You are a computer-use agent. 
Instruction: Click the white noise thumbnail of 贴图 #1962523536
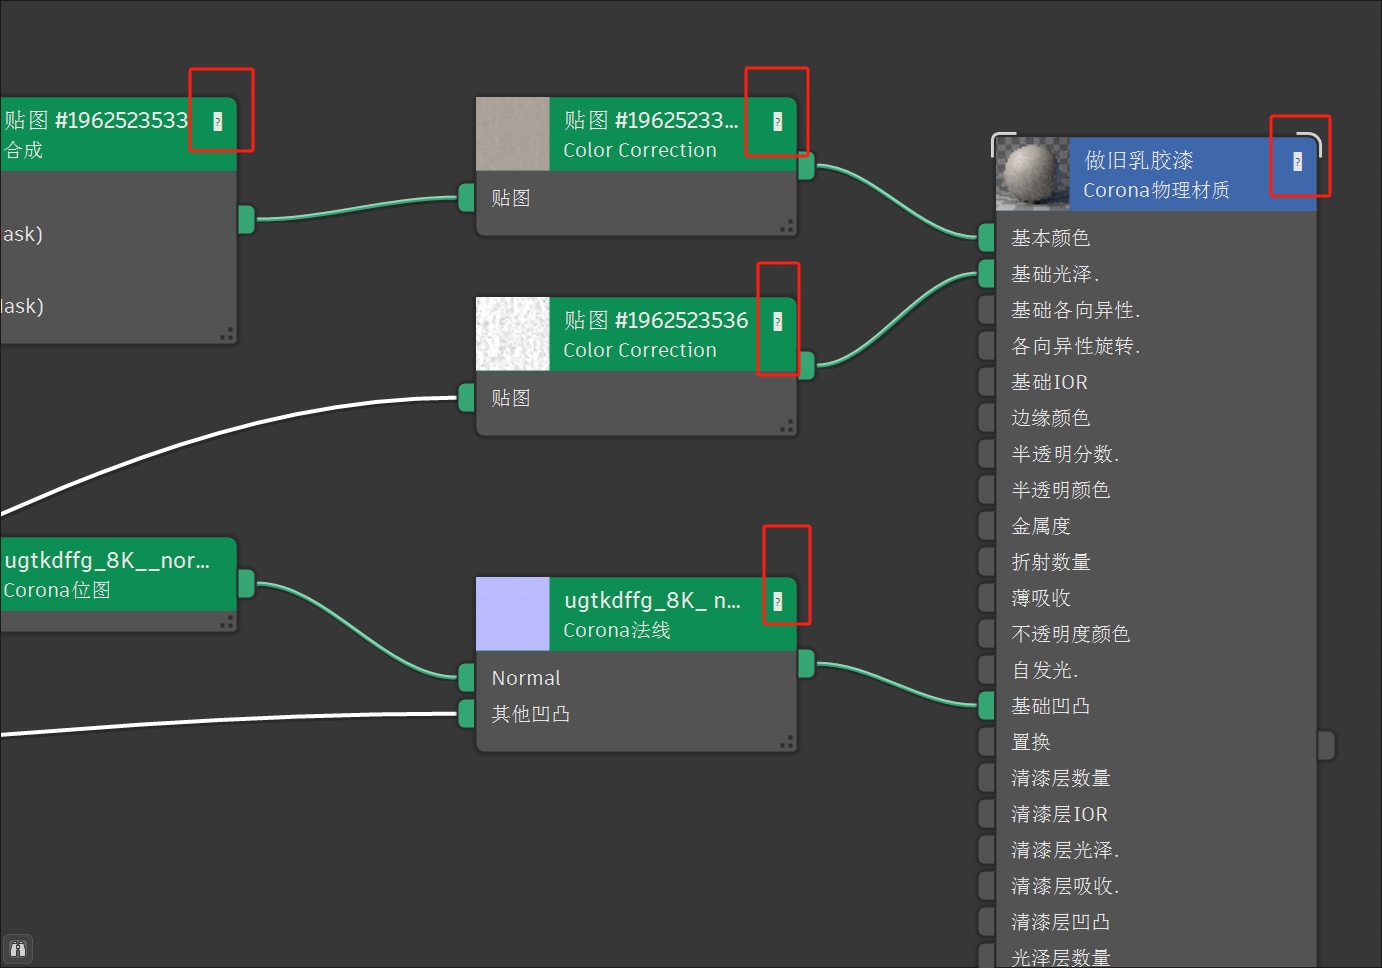pyautogui.click(x=513, y=334)
